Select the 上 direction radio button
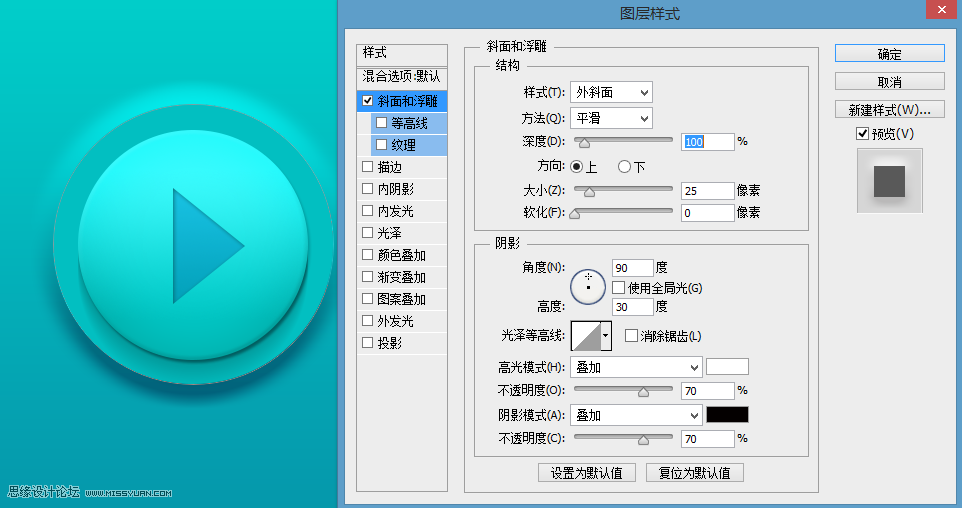 point(577,166)
